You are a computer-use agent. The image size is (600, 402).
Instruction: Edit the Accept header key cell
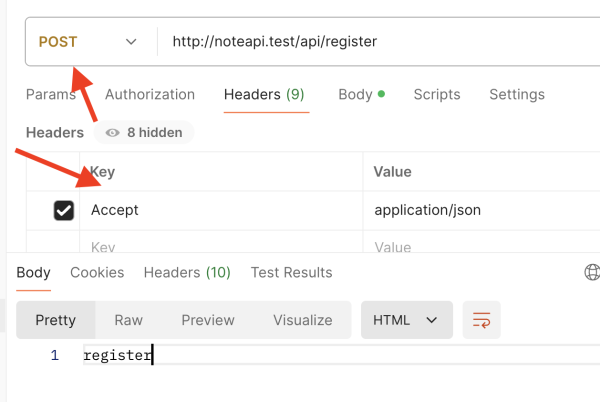click(220, 211)
